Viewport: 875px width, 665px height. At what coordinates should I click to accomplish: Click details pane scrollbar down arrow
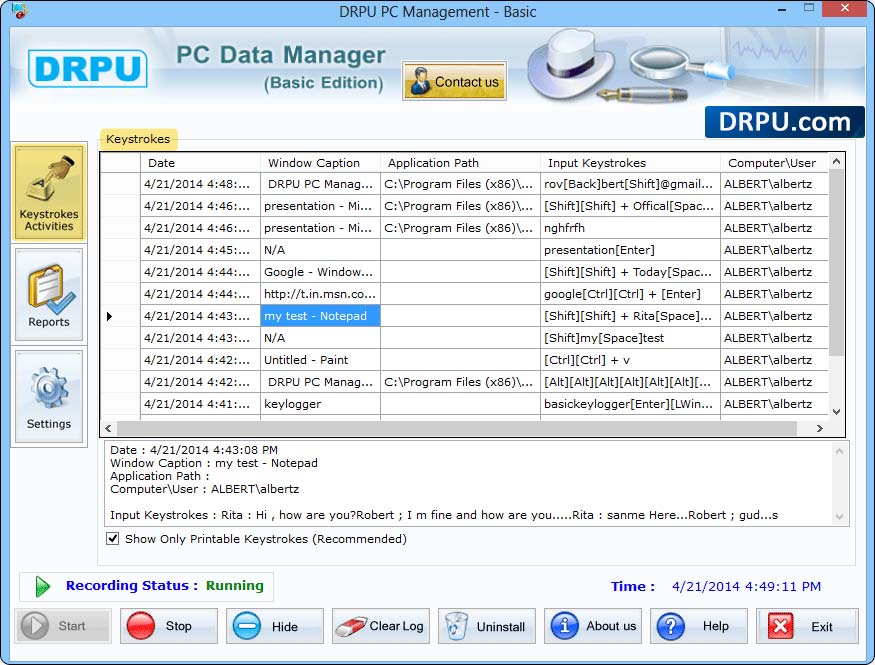[839, 517]
